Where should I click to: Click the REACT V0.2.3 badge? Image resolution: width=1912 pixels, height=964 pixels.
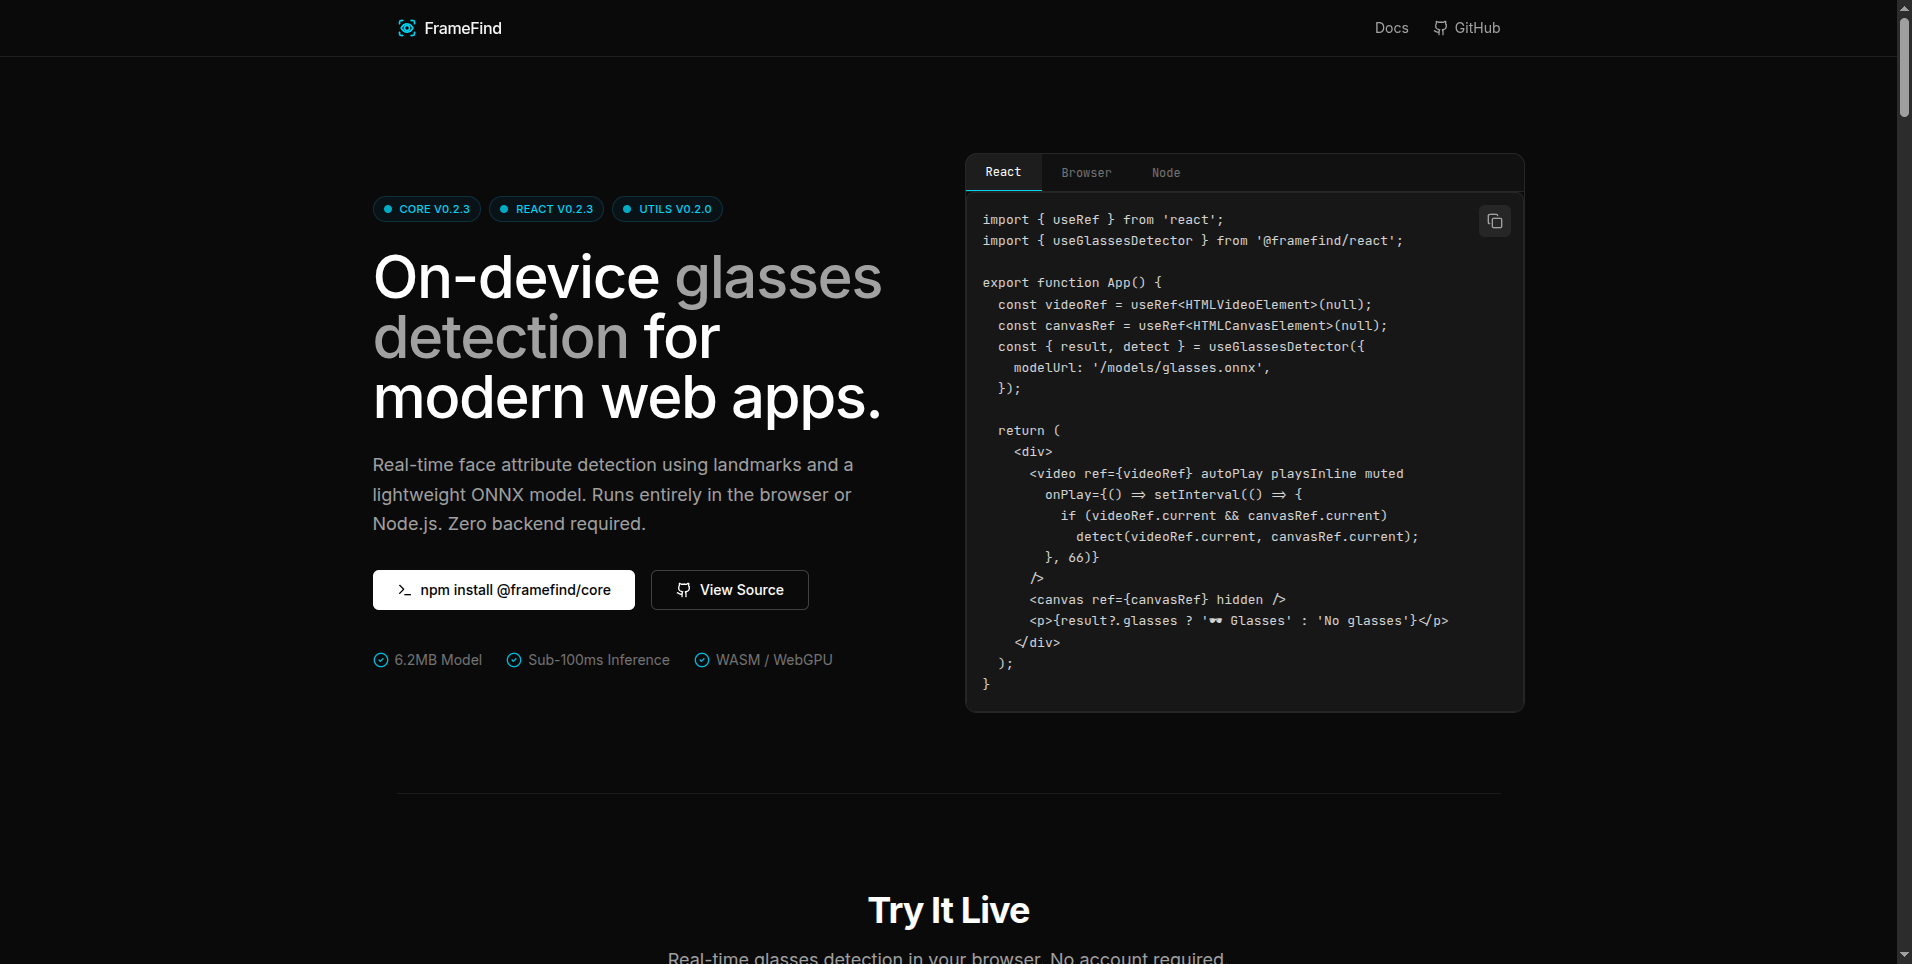click(546, 209)
